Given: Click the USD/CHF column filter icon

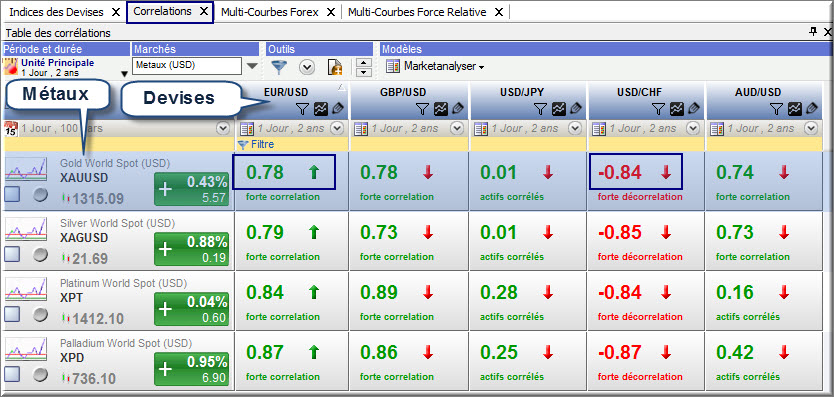Looking at the screenshot, I should 658,109.
